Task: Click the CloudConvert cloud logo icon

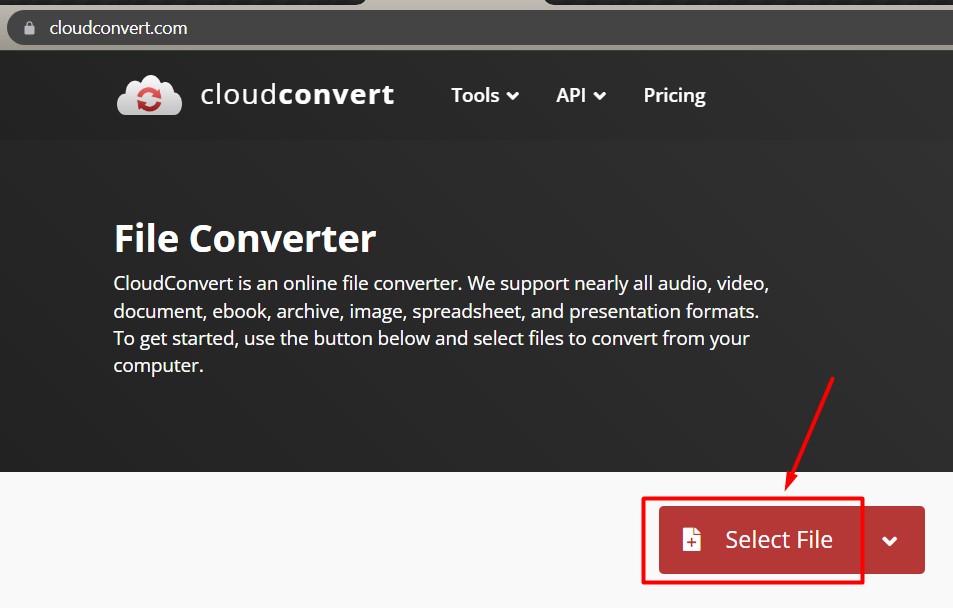Action: 149,95
